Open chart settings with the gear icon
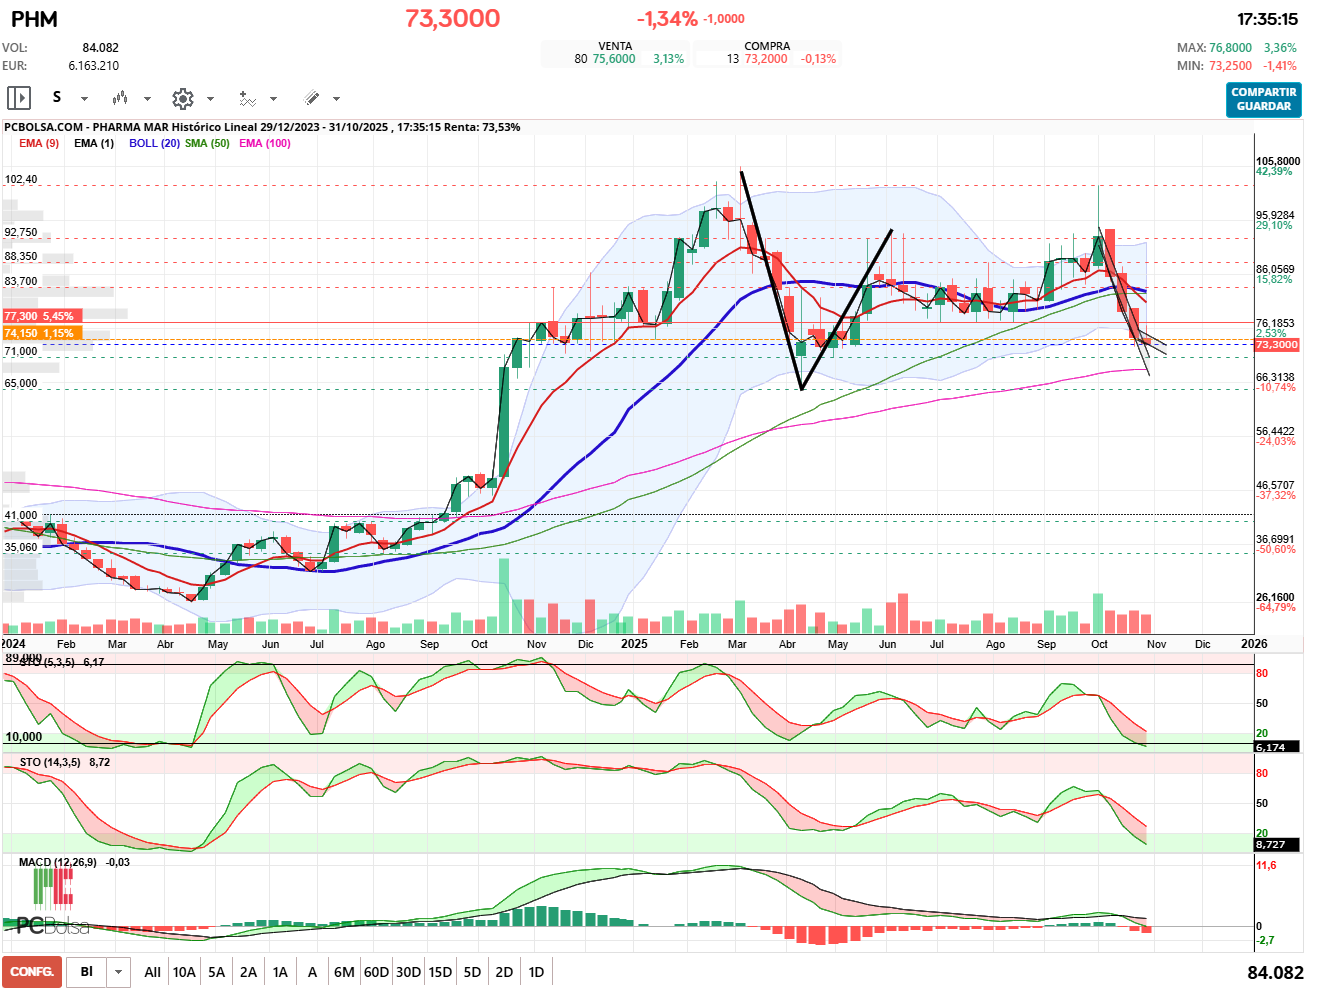 click(182, 98)
